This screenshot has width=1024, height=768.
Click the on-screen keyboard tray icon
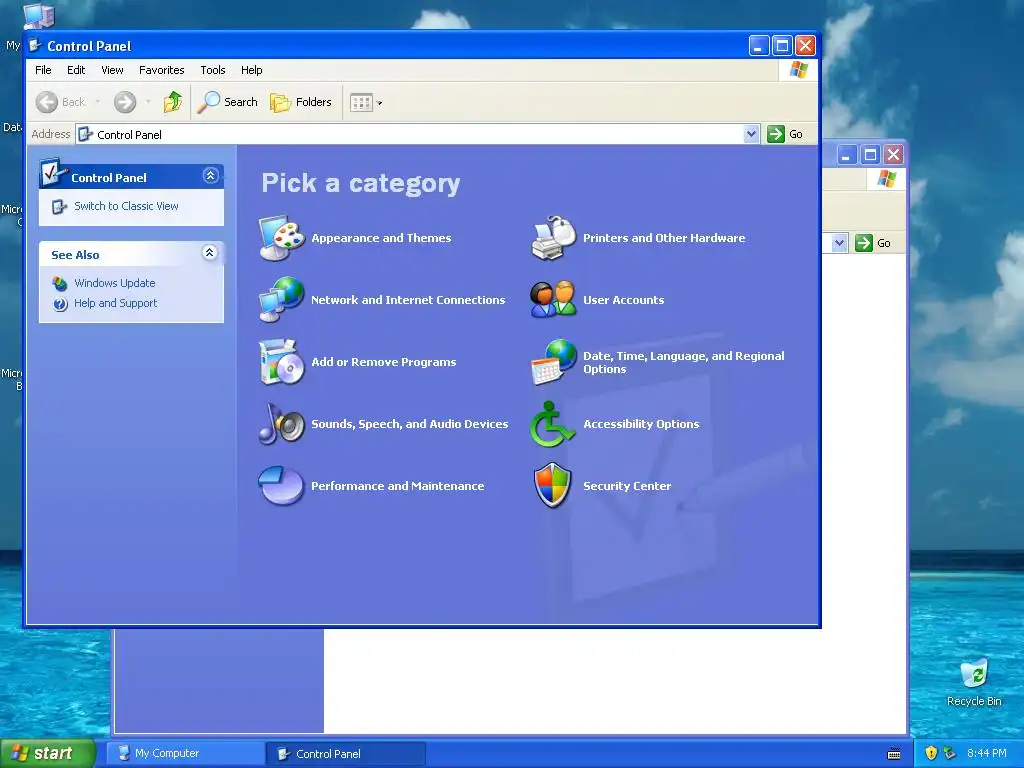tap(894, 754)
